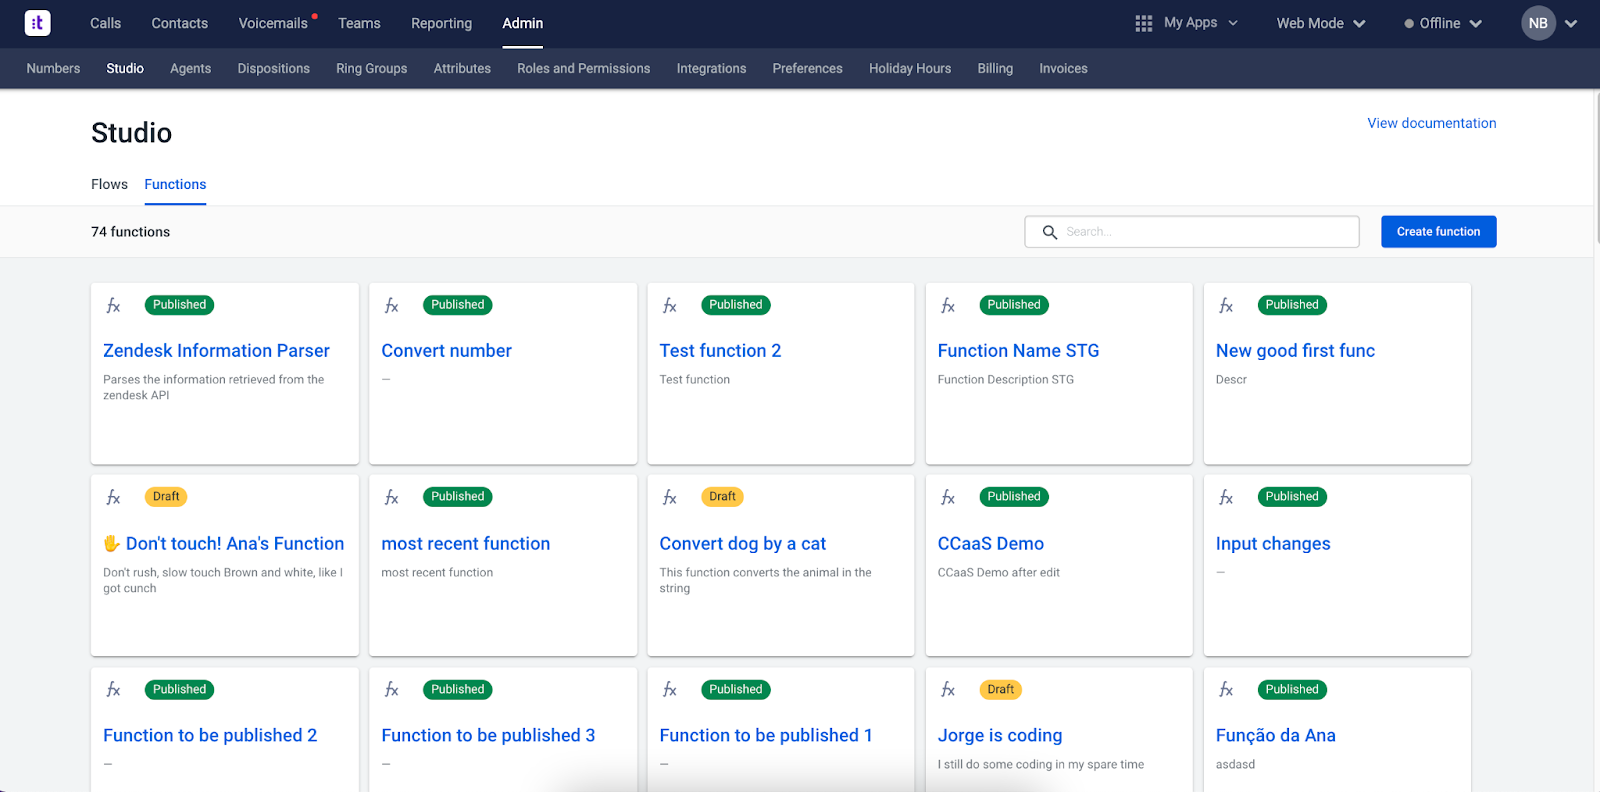Open the My Apps grid icon
The image size is (1600, 792).
(x=1144, y=23)
